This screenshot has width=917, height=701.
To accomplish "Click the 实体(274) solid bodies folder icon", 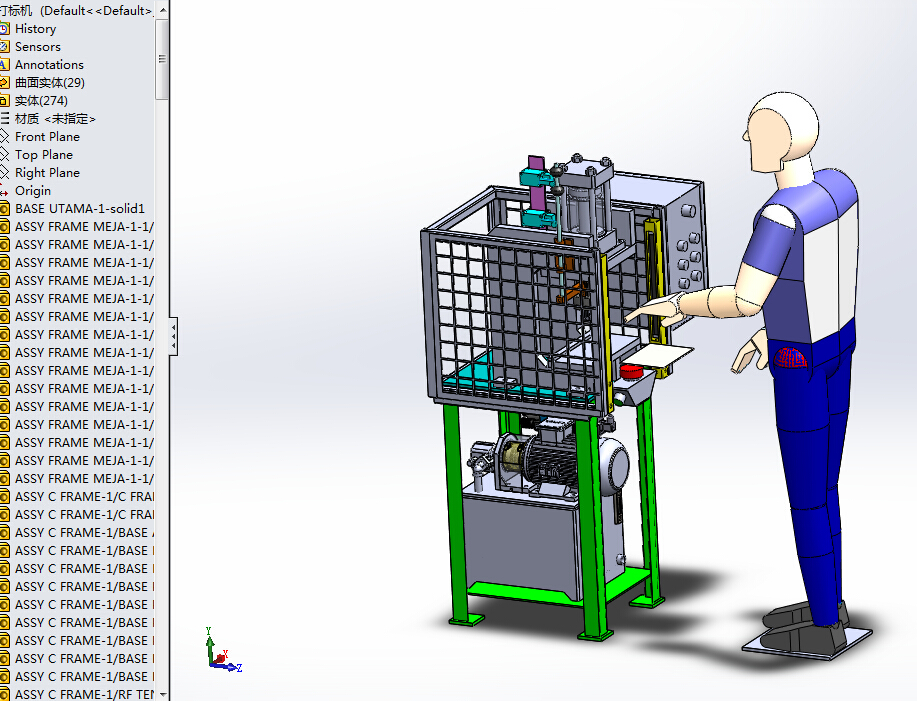I will pos(4,101).
